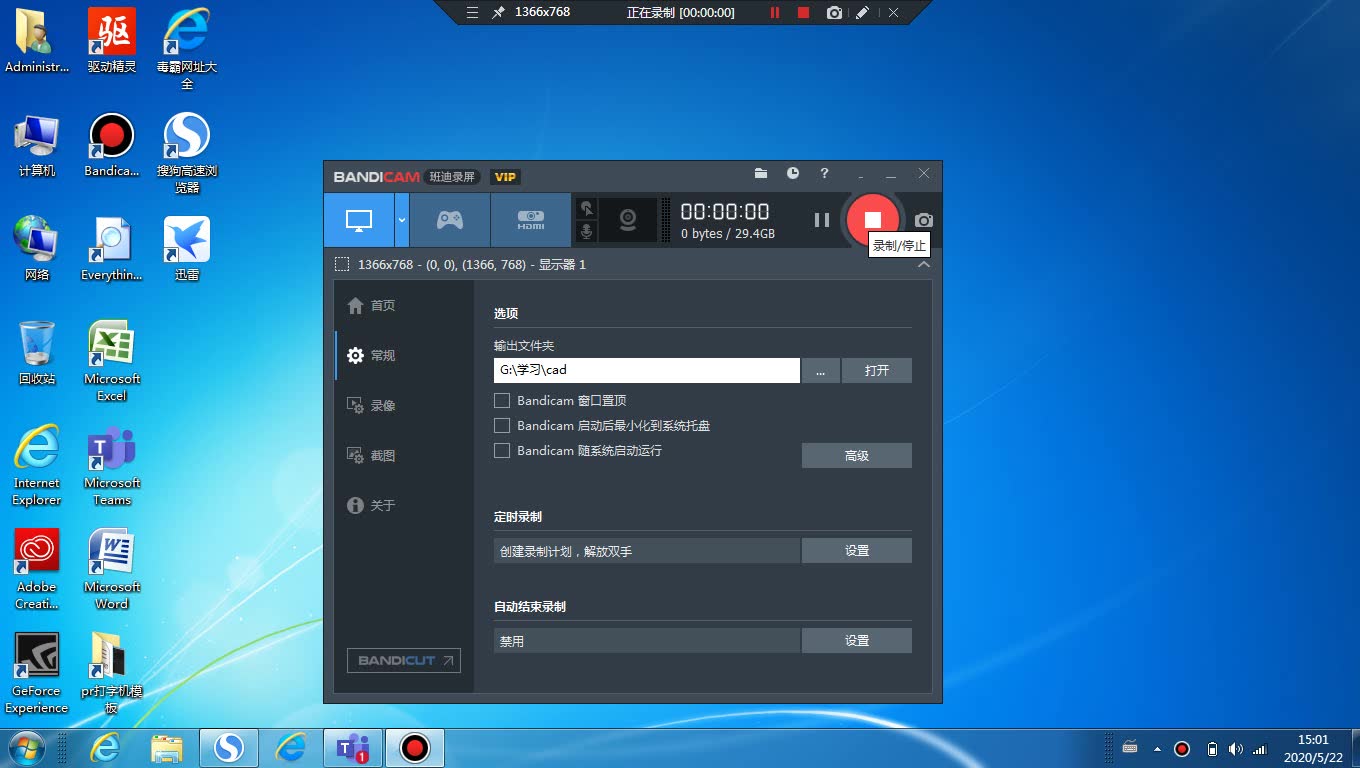Pause recording from top bar

[x=774, y=12]
